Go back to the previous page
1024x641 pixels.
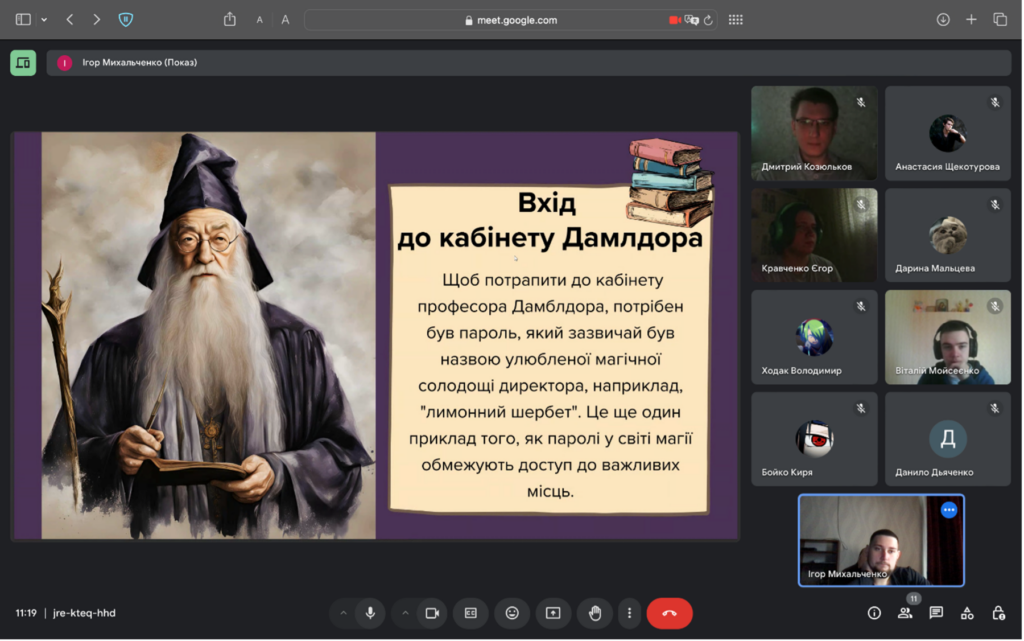click(70, 20)
